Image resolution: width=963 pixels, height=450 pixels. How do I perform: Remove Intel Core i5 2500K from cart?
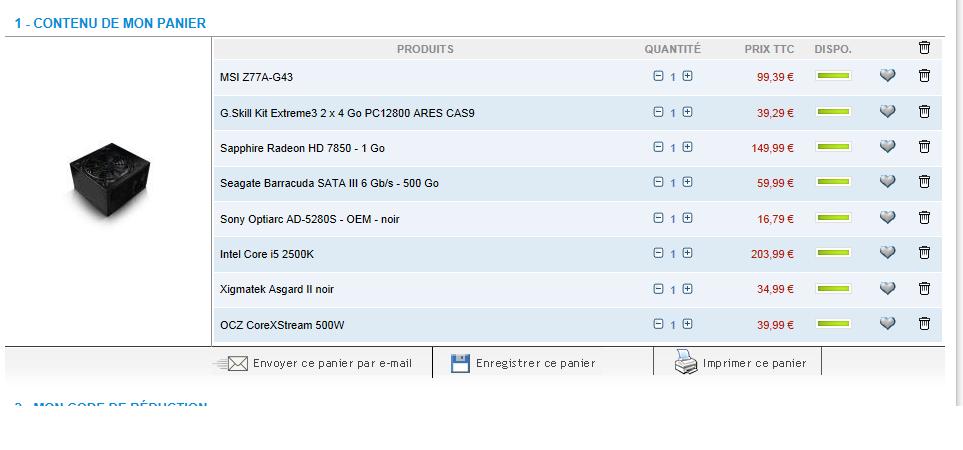pyautogui.click(x=924, y=253)
